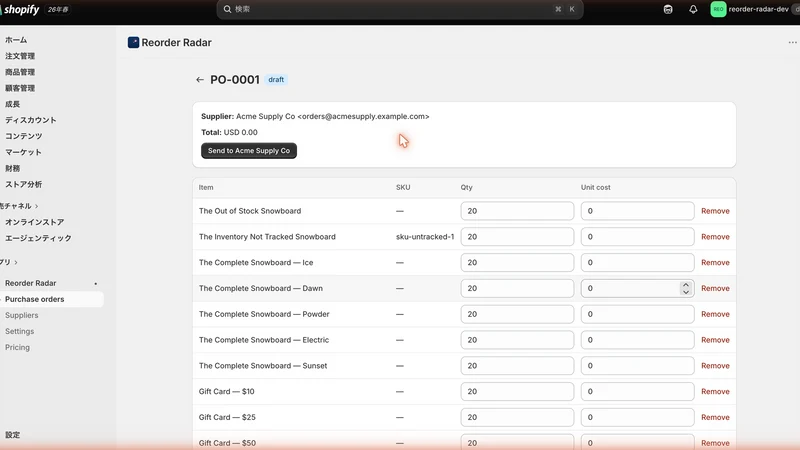800x450 pixels.
Task: Click the Reorder Radar app icon
Action: click(133, 42)
